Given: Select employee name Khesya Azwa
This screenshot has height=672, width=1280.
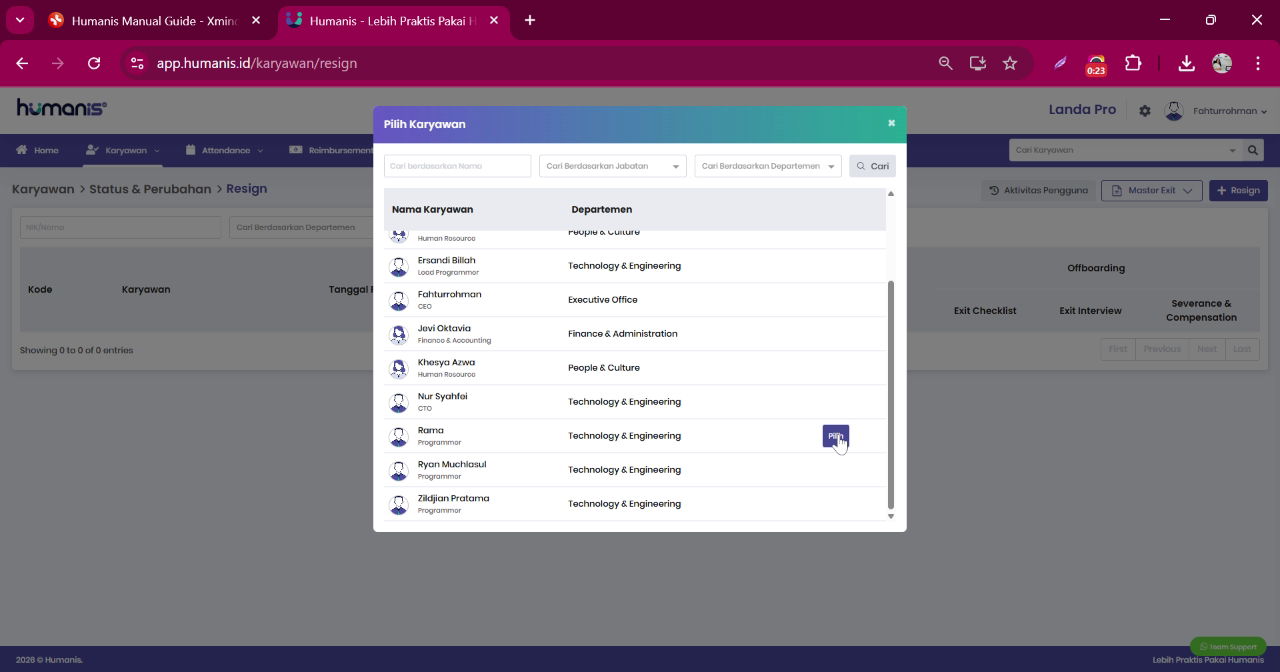Looking at the screenshot, I should click(446, 362).
